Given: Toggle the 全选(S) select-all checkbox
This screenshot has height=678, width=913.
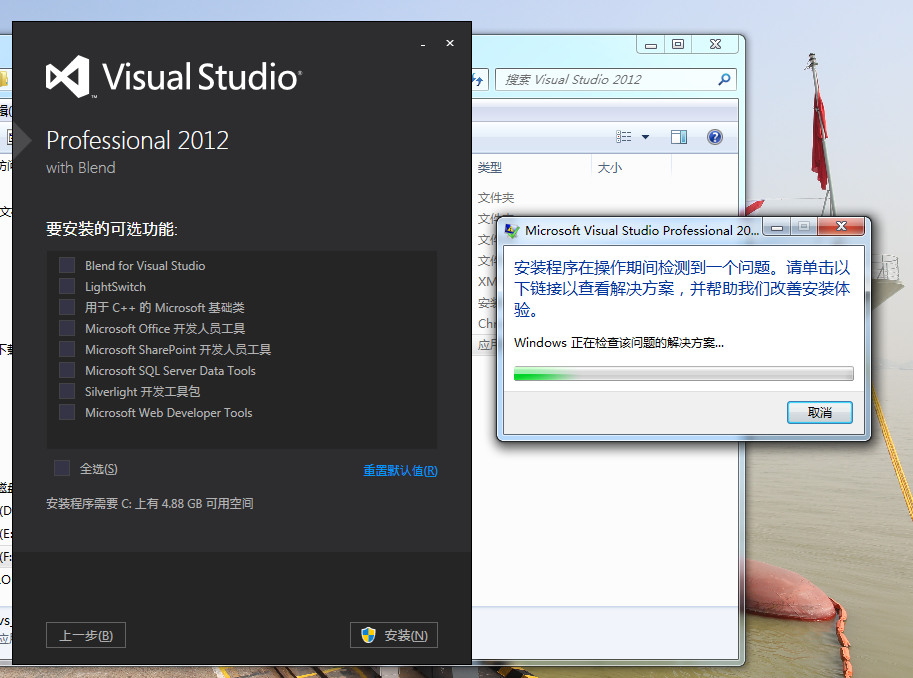Looking at the screenshot, I should pos(62,468).
